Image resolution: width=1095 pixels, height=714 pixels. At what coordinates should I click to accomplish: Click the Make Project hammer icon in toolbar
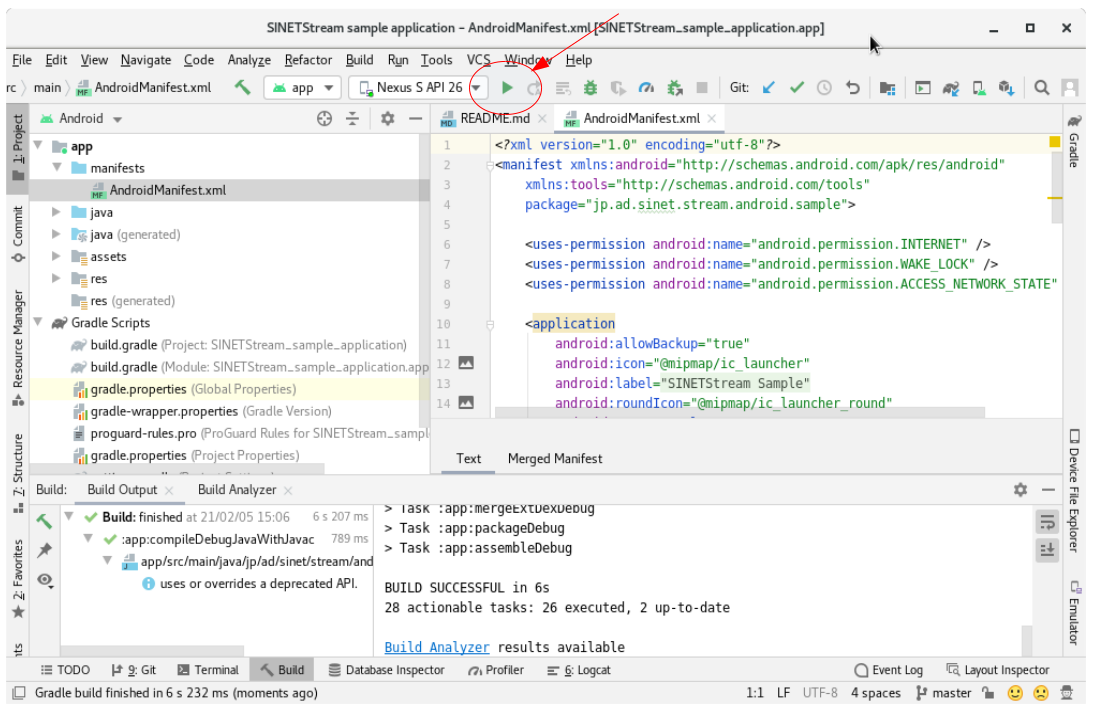(x=242, y=88)
